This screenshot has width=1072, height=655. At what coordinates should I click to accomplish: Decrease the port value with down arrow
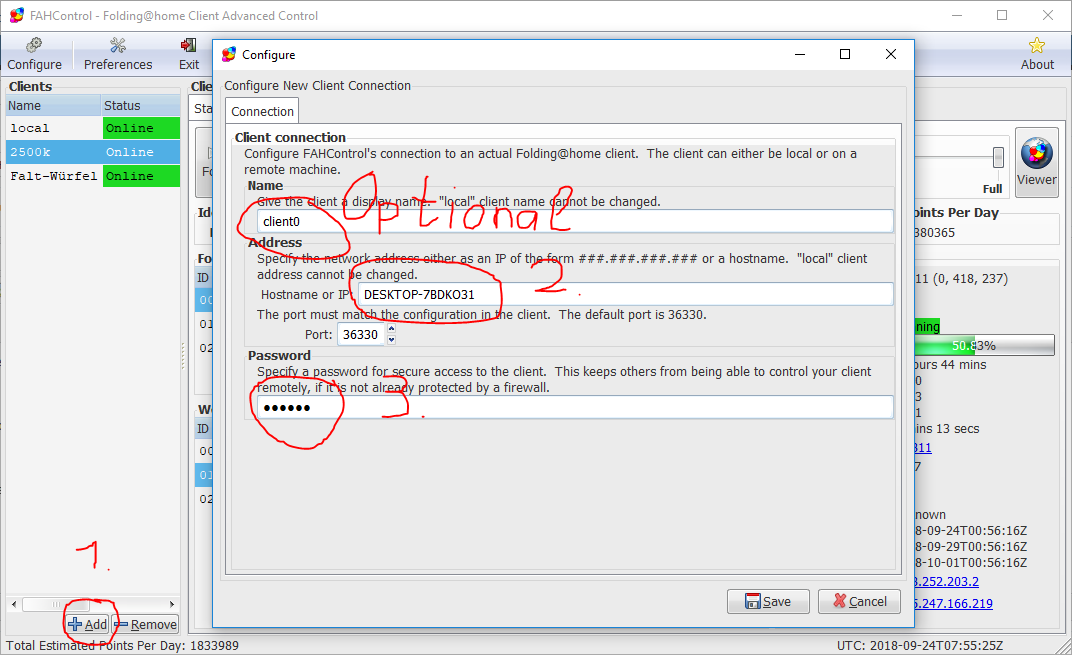coord(391,340)
